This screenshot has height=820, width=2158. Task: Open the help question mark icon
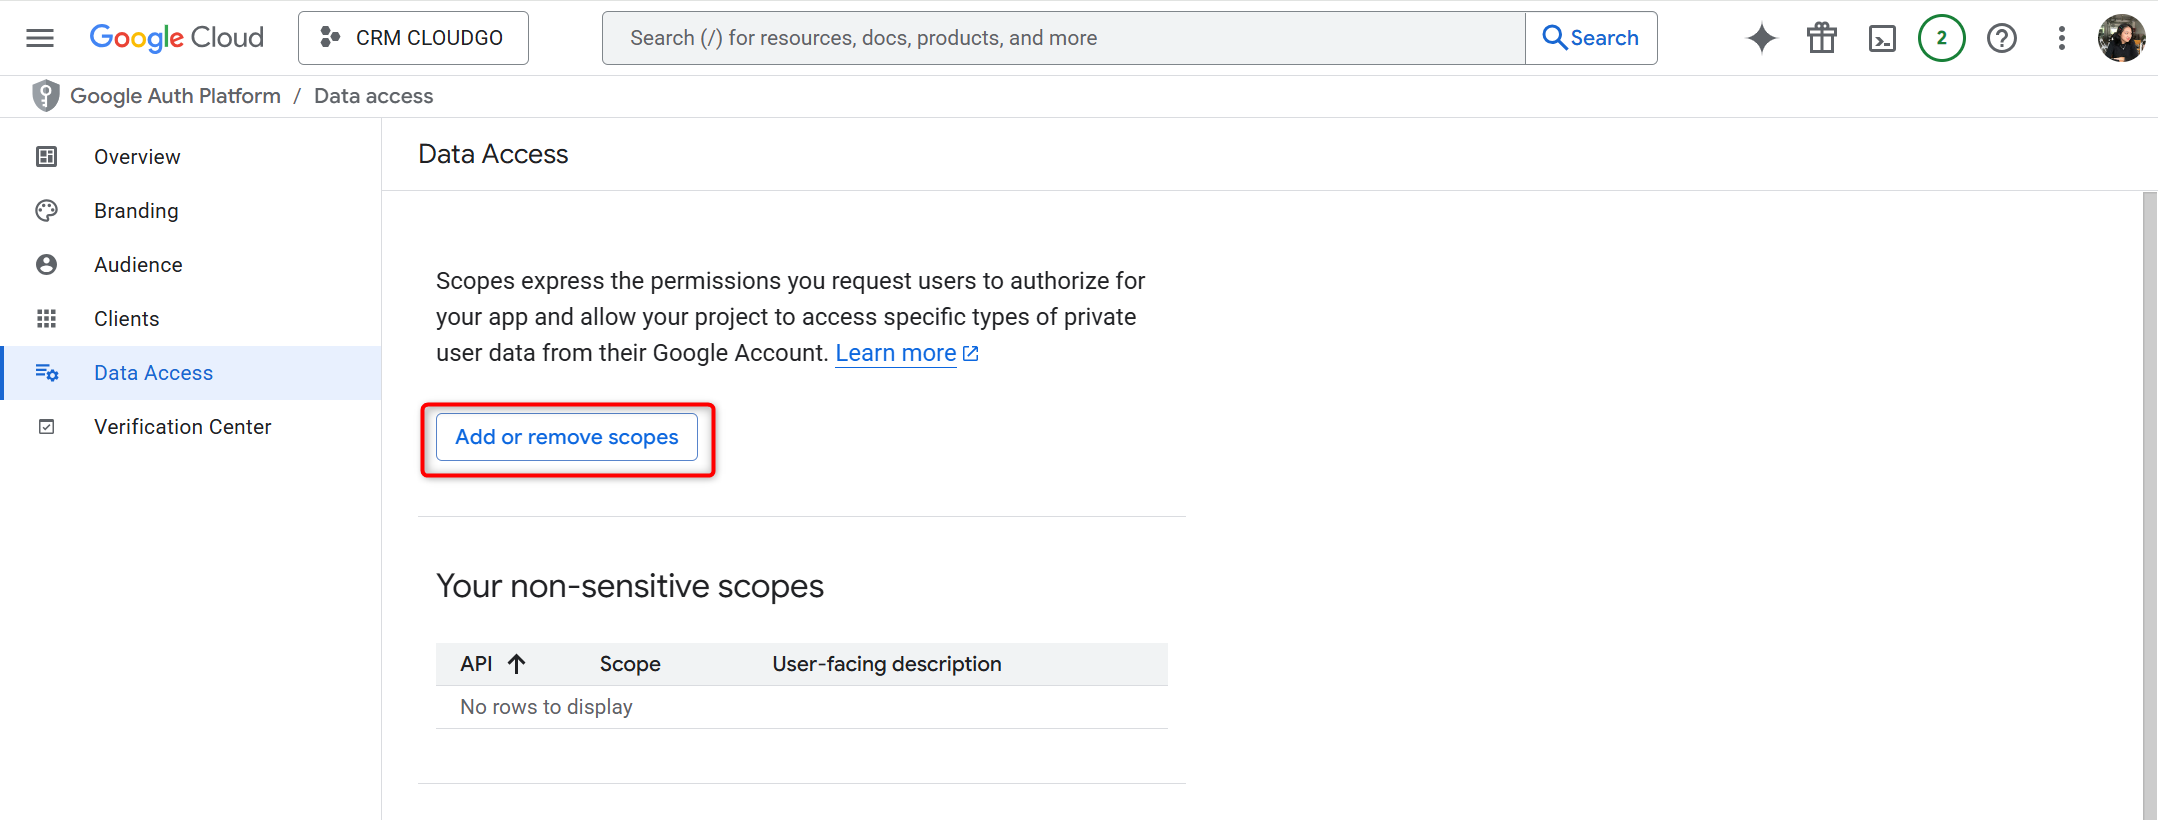(x=2001, y=38)
